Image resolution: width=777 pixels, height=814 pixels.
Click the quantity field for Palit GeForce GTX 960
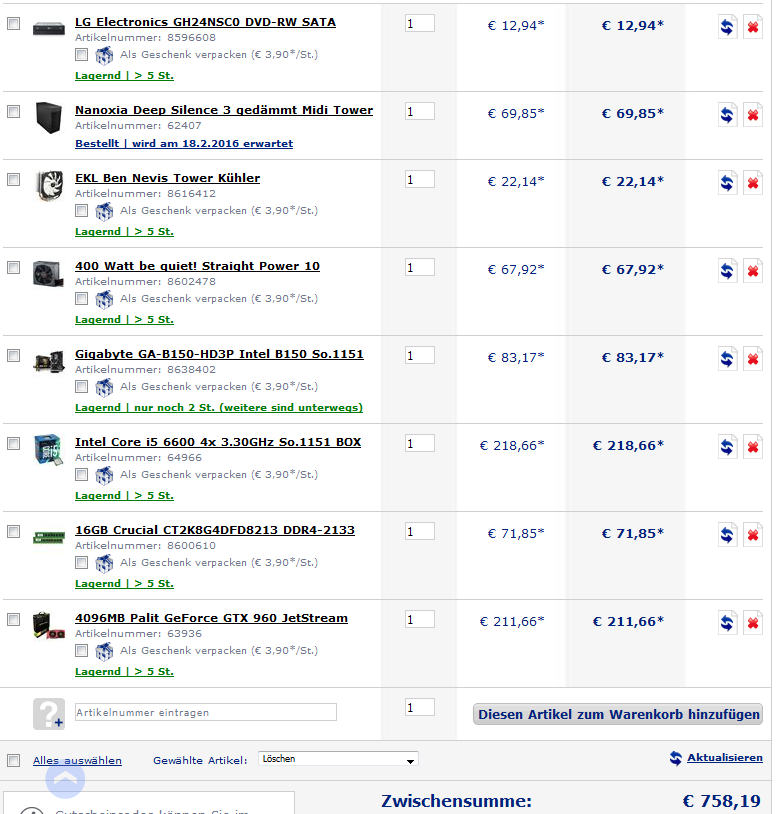click(x=419, y=619)
